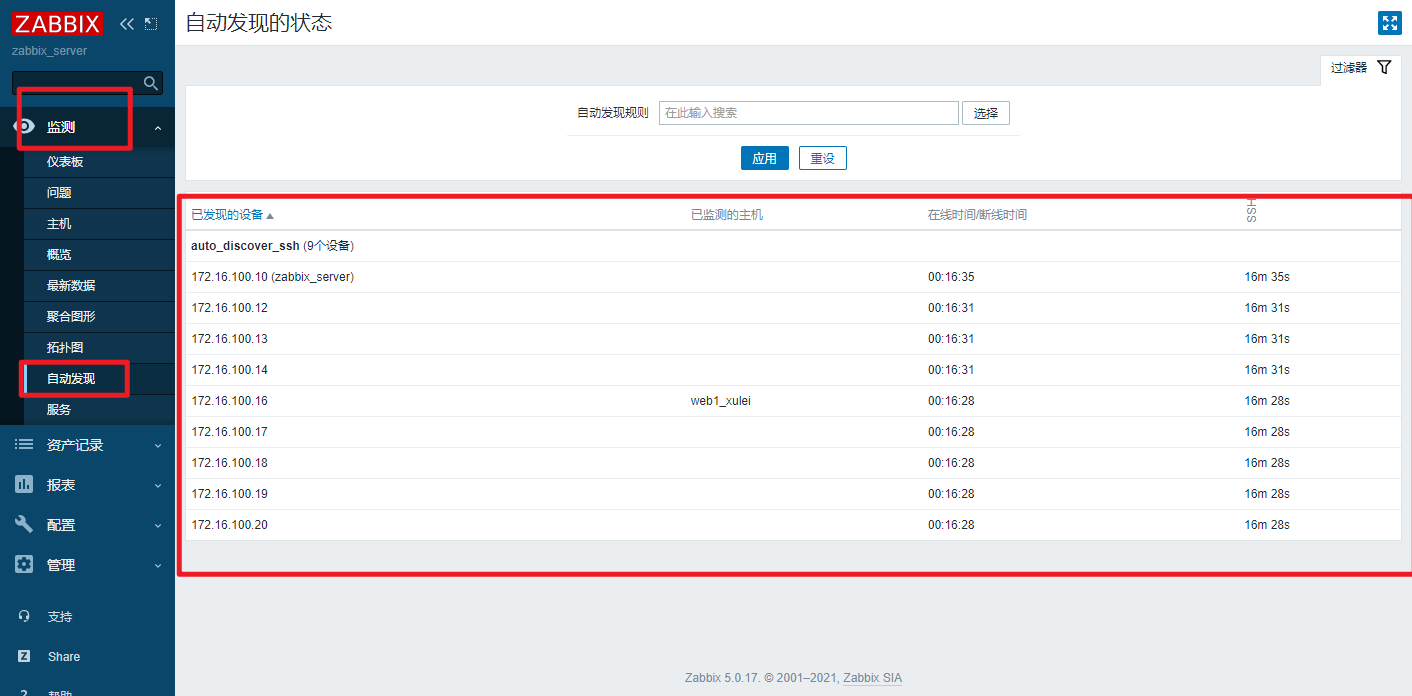This screenshot has height=696, width=1412.
Task: Collapse the sidebar with double-chevron icon
Action: (127, 24)
